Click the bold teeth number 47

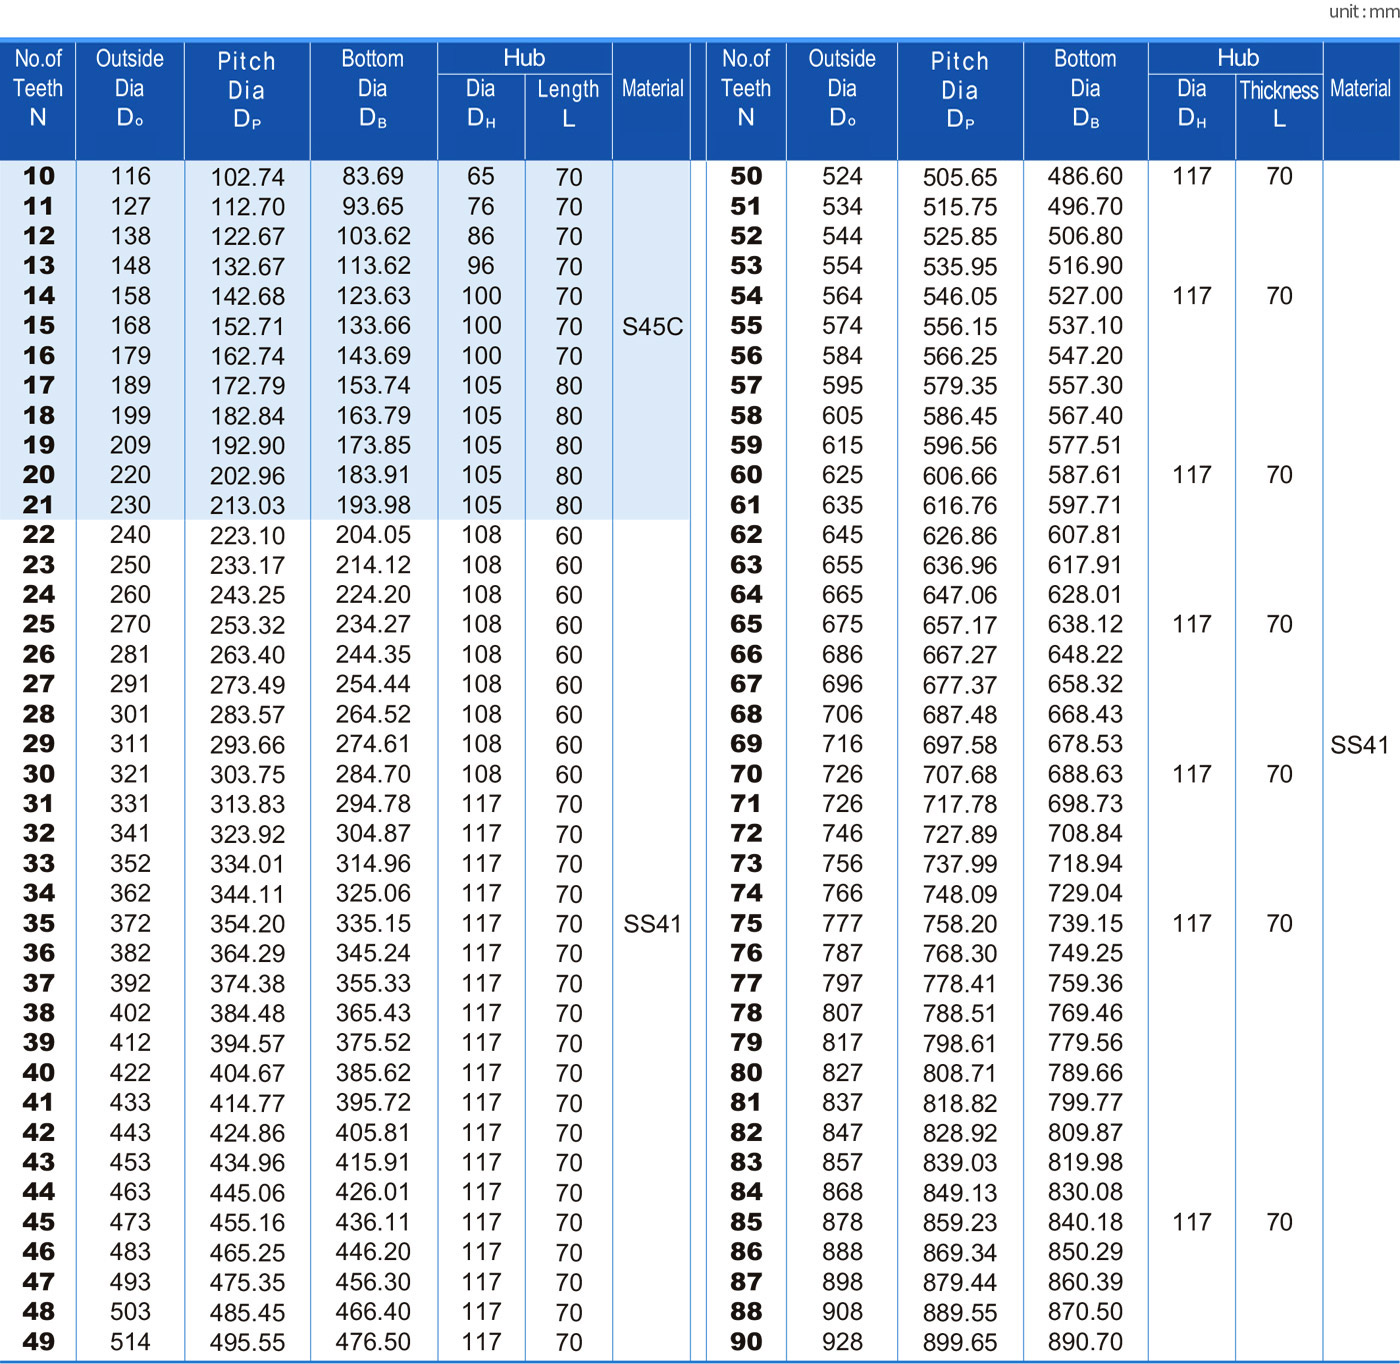pyautogui.click(x=38, y=1281)
